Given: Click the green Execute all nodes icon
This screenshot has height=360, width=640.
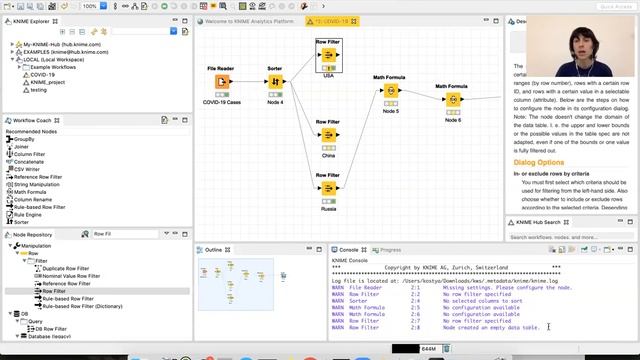Looking at the screenshot, I should (x=164, y=6).
